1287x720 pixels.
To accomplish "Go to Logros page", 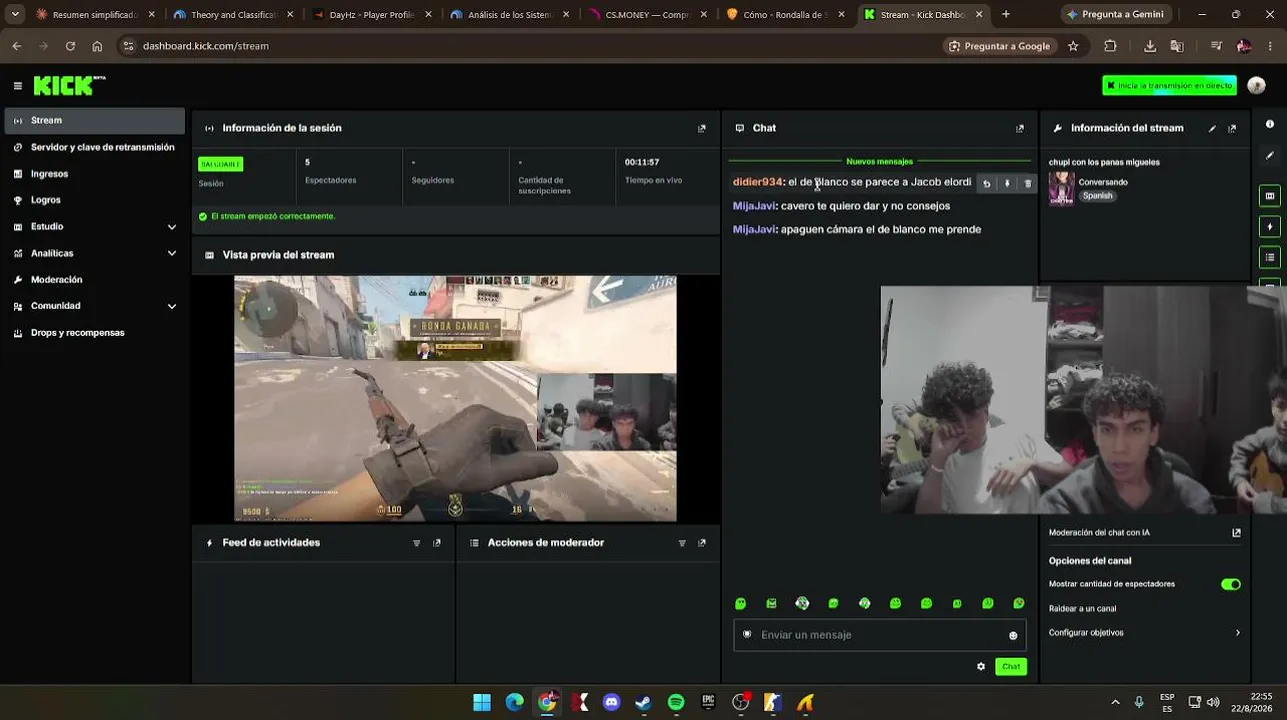I will coord(93,200).
